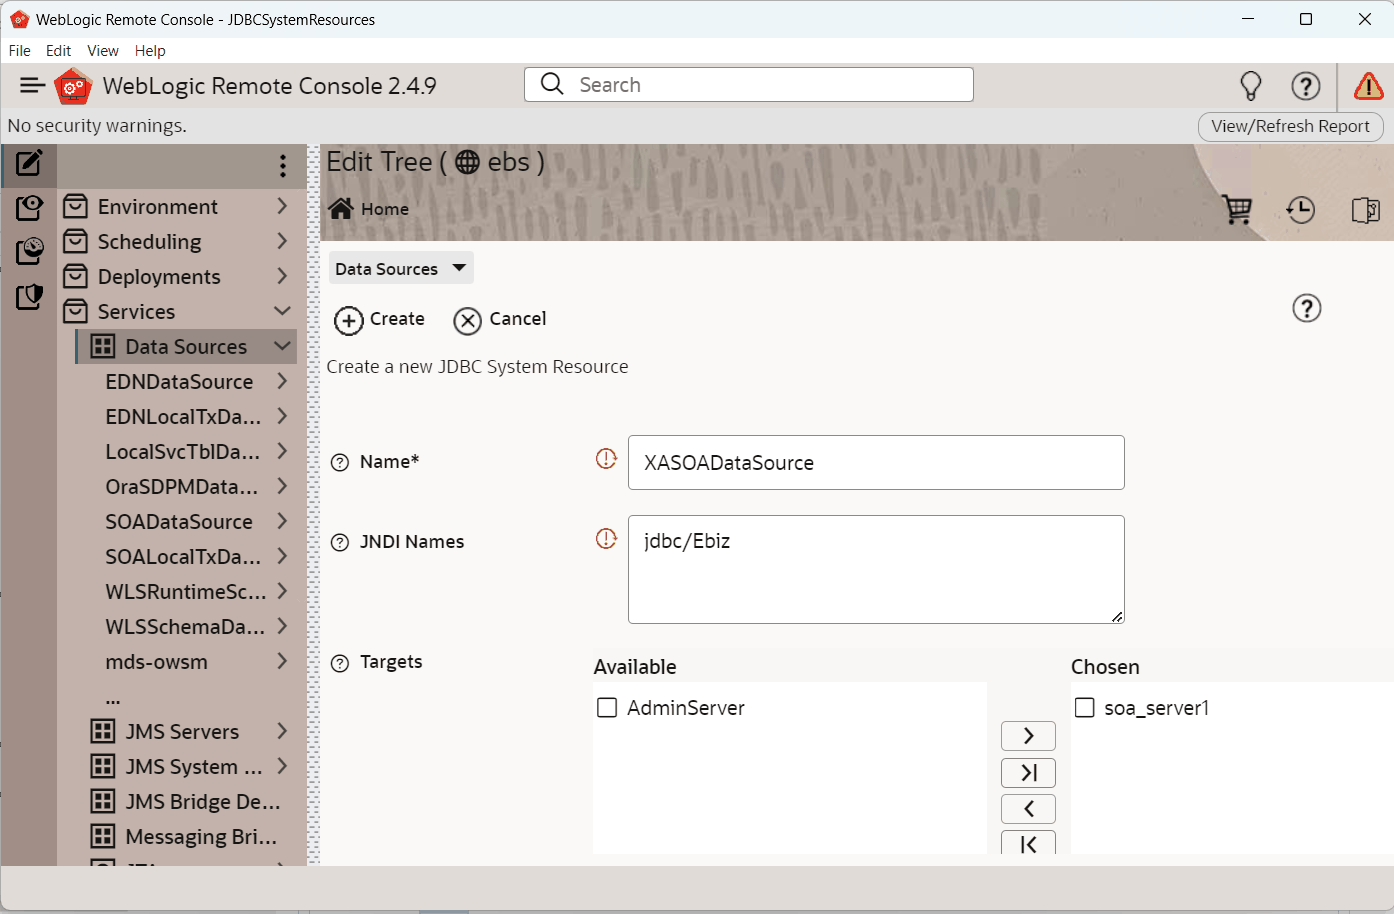Click the Name field containing XASOADataSource

(x=876, y=462)
